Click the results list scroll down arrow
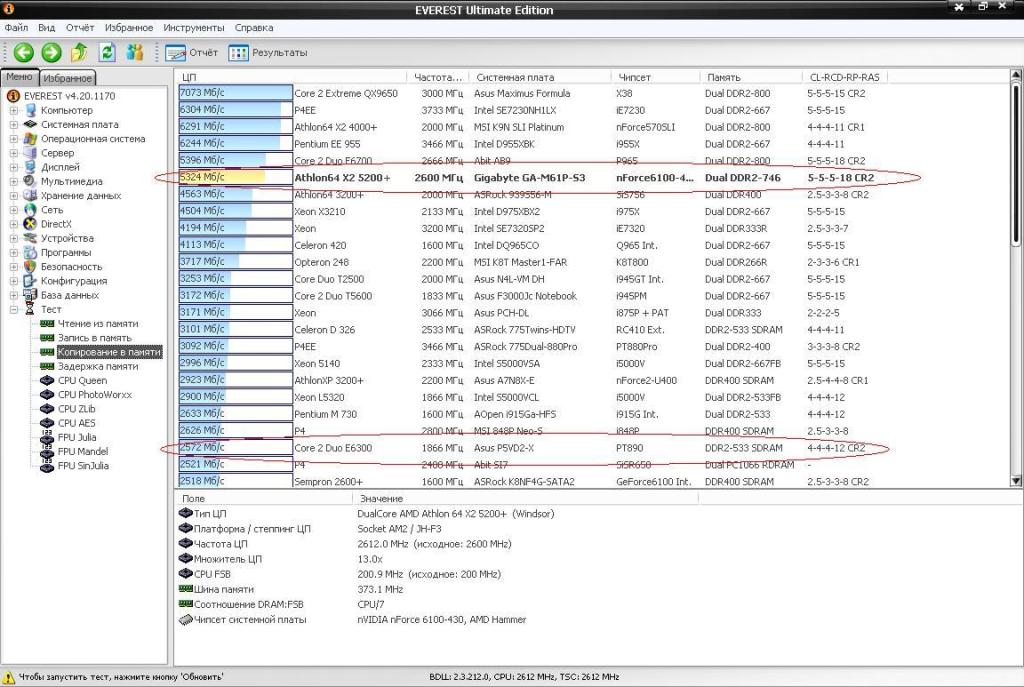 [1016, 481]
